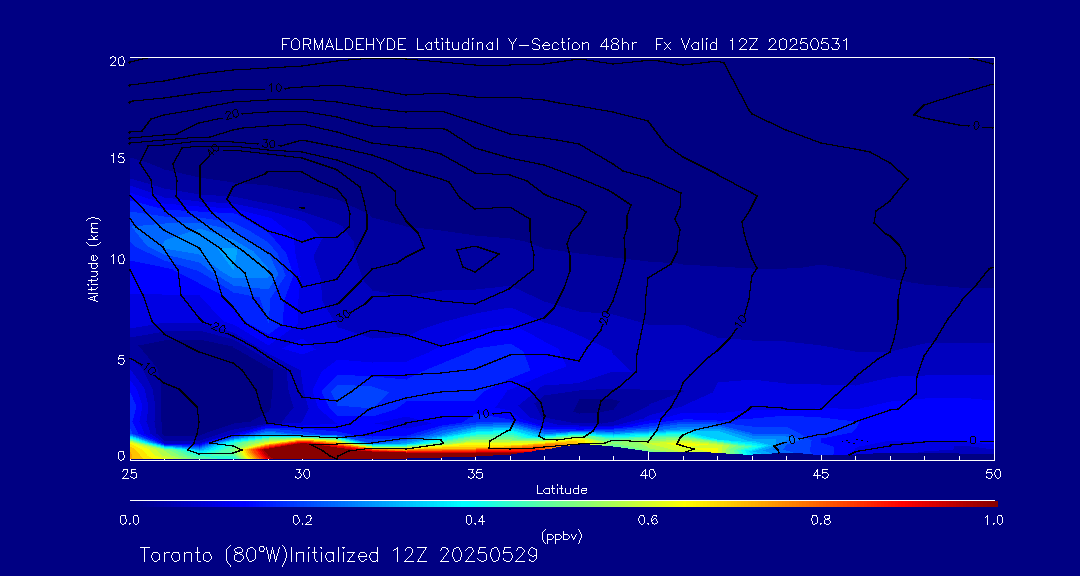Click altitude axis tick label 15
Screen dimensions: 1080x576
click(x=116, y=158)
